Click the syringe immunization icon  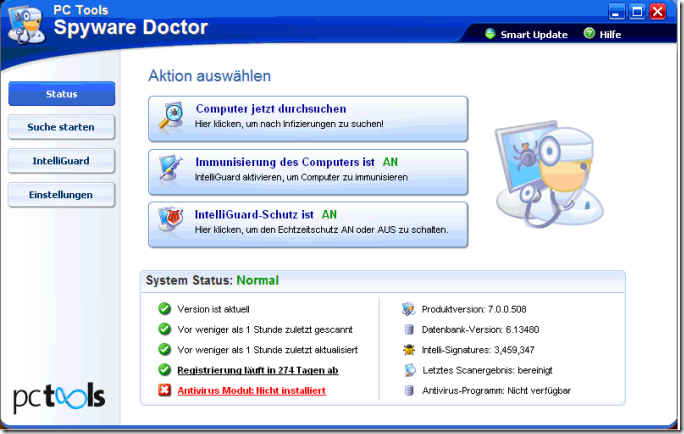171,169
